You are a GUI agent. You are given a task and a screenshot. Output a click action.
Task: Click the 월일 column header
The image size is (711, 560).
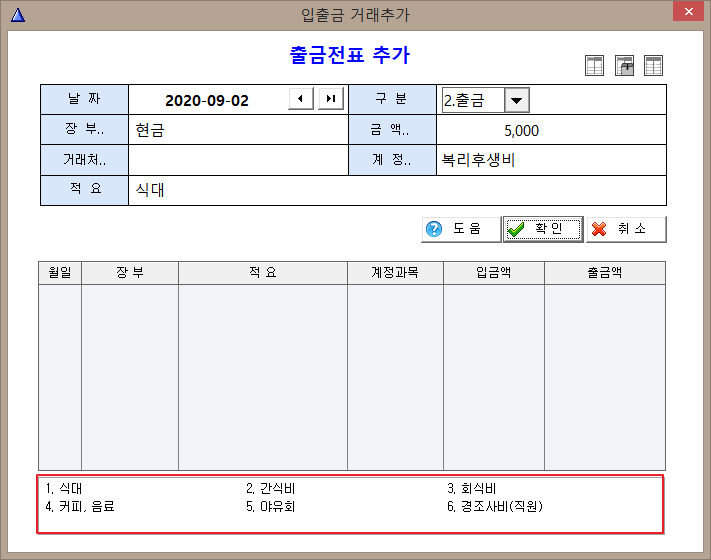[x=60, y=273]
